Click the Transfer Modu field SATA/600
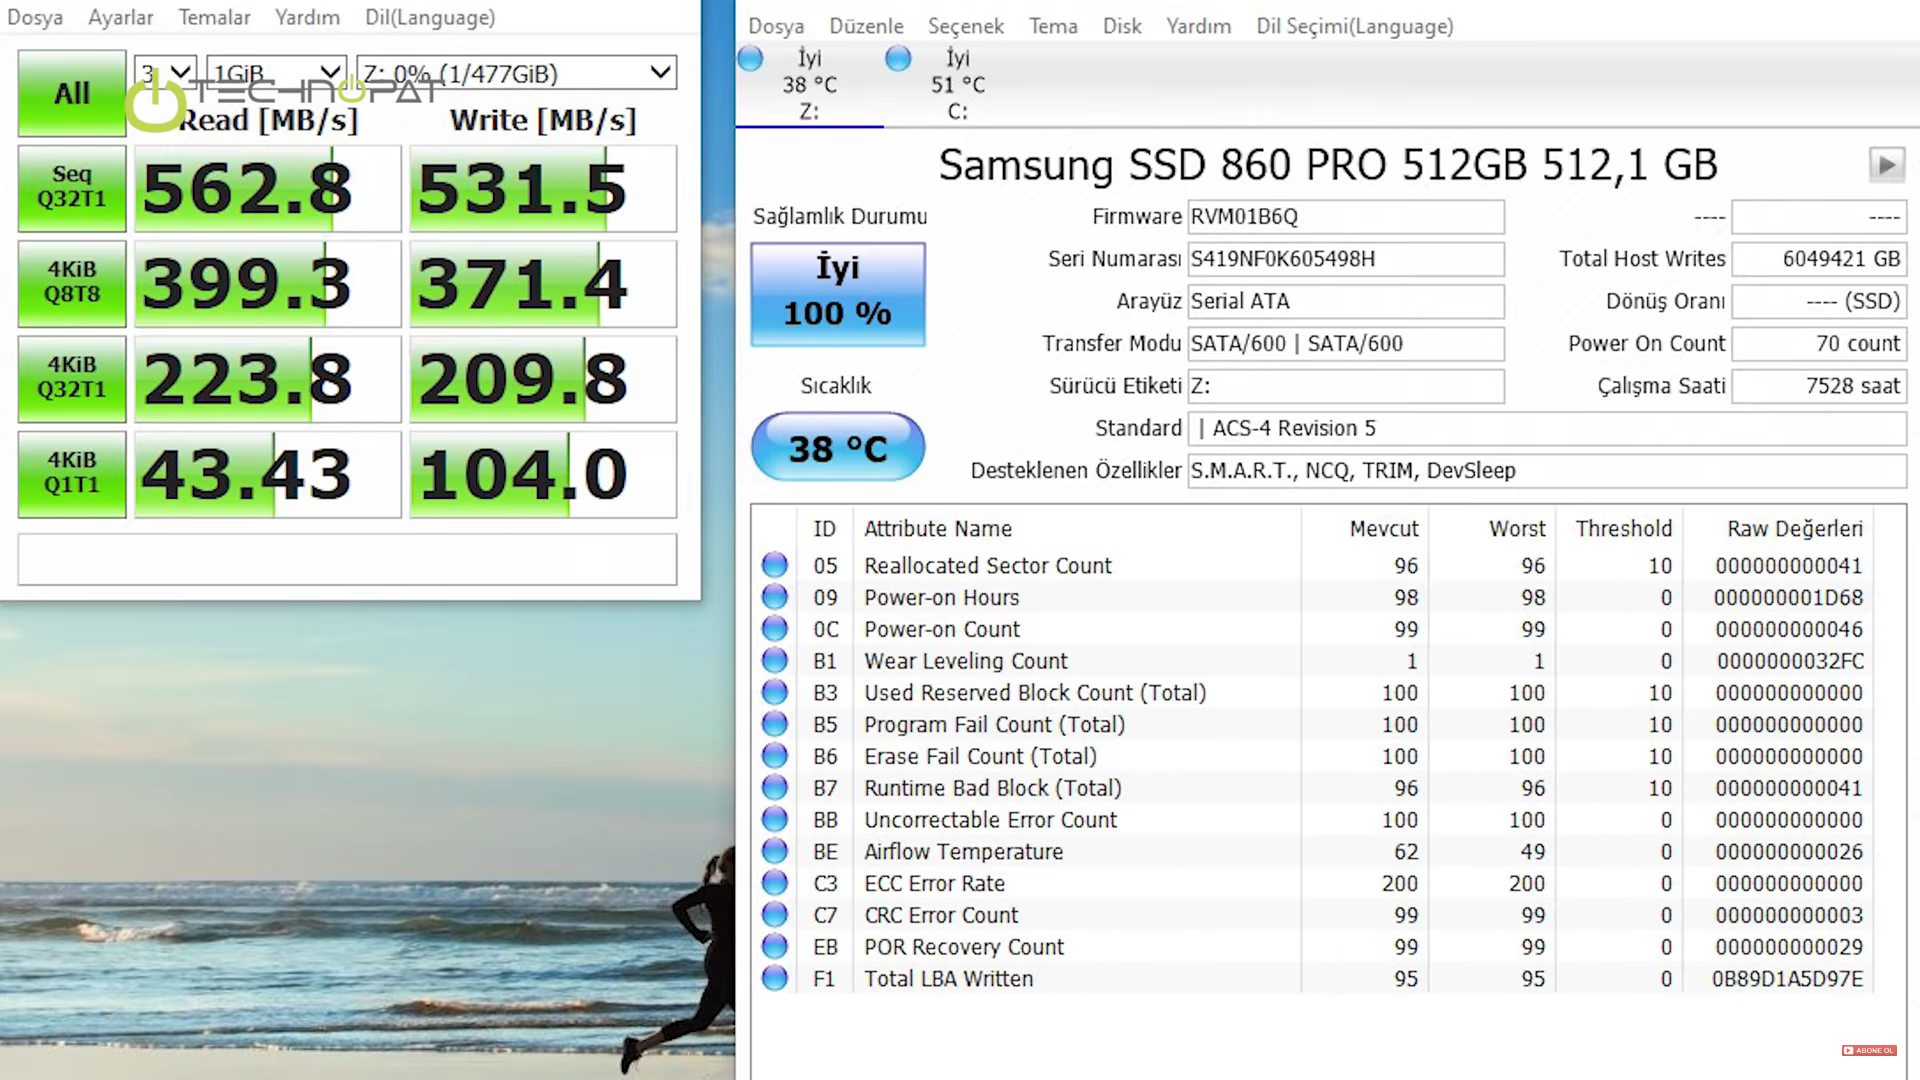Screen dimensions: 1920x1080 1346,344
